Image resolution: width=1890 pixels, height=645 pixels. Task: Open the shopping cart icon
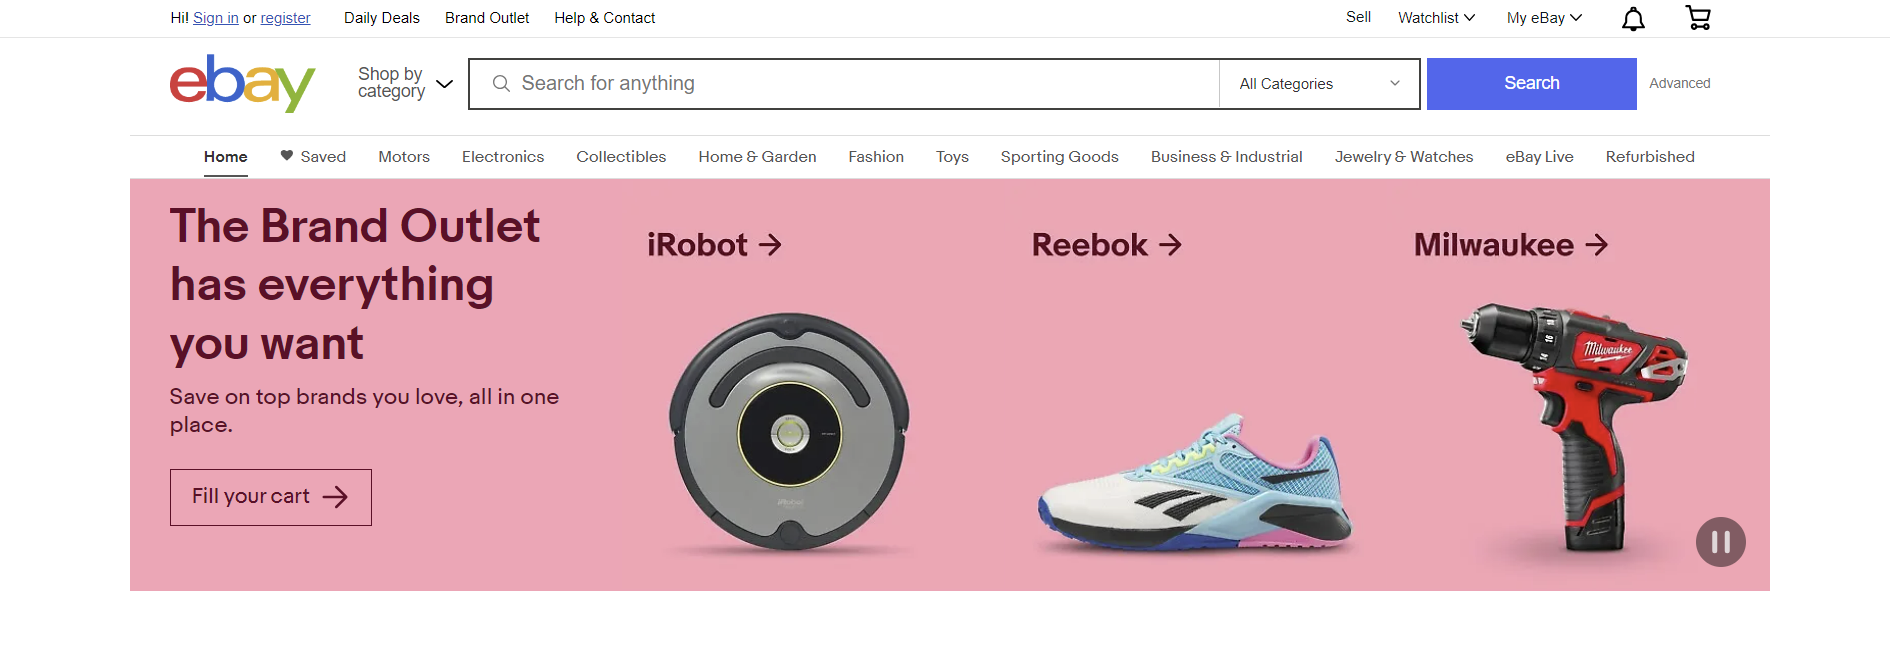click(x=1698, y=18)
